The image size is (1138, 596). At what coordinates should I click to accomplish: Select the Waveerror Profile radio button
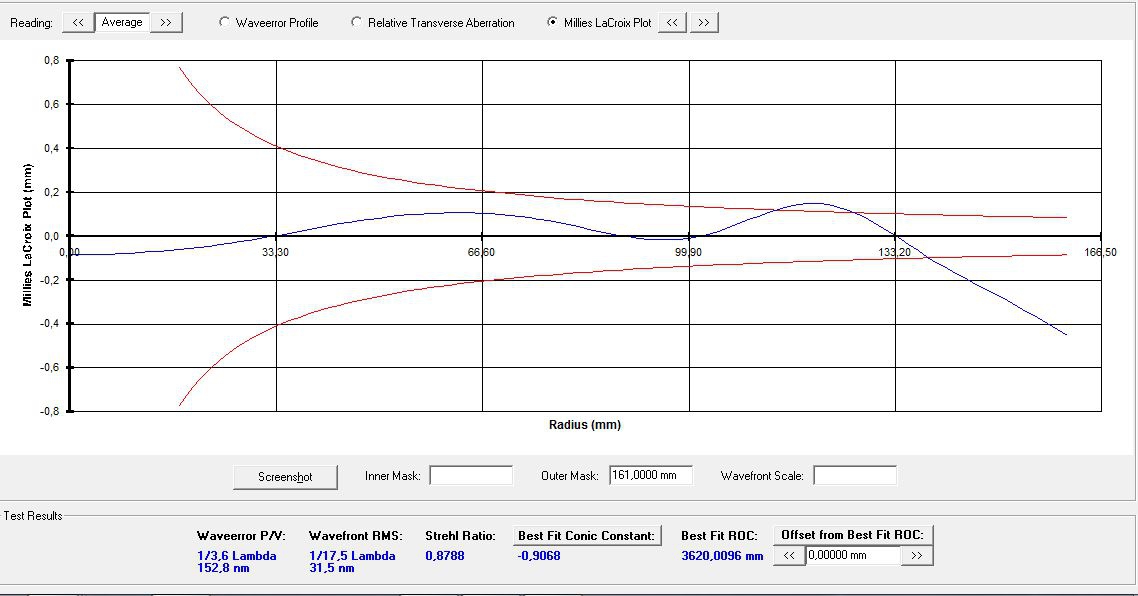pos(224,23)
